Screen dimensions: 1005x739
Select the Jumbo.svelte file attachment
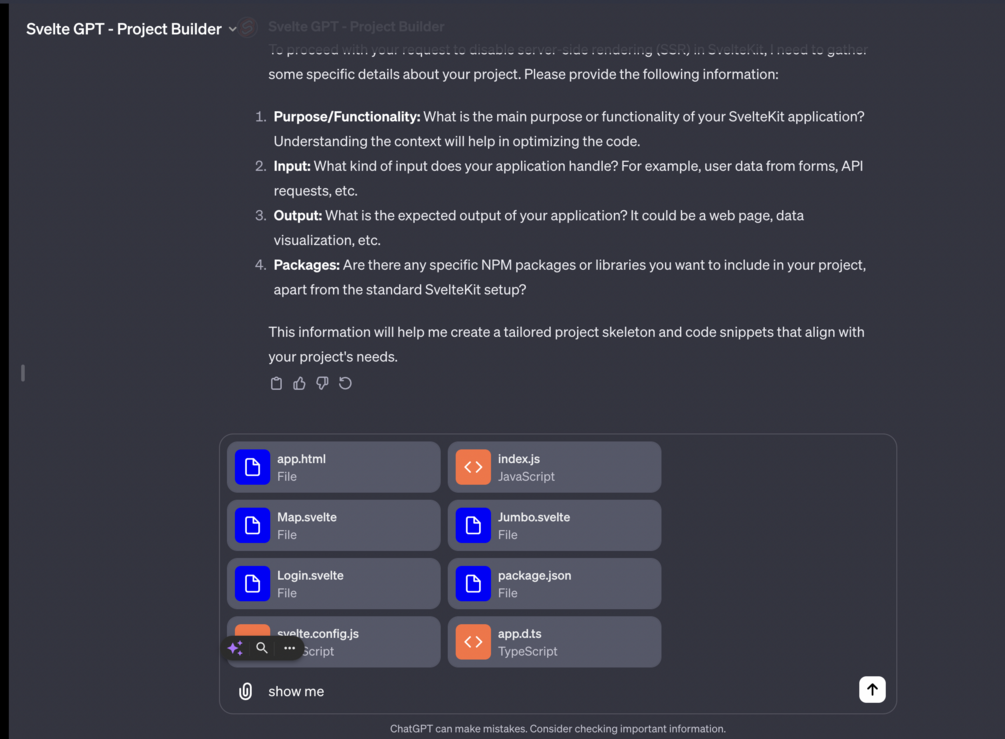click(554, 525)
